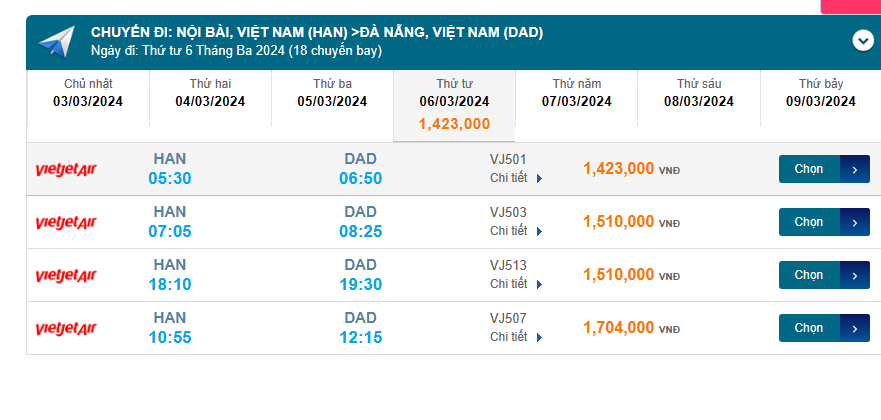This screenshot has height=420, width=881.
Task: Expand Chi tiết details for flight VJ501
Action: coord(516,178)
